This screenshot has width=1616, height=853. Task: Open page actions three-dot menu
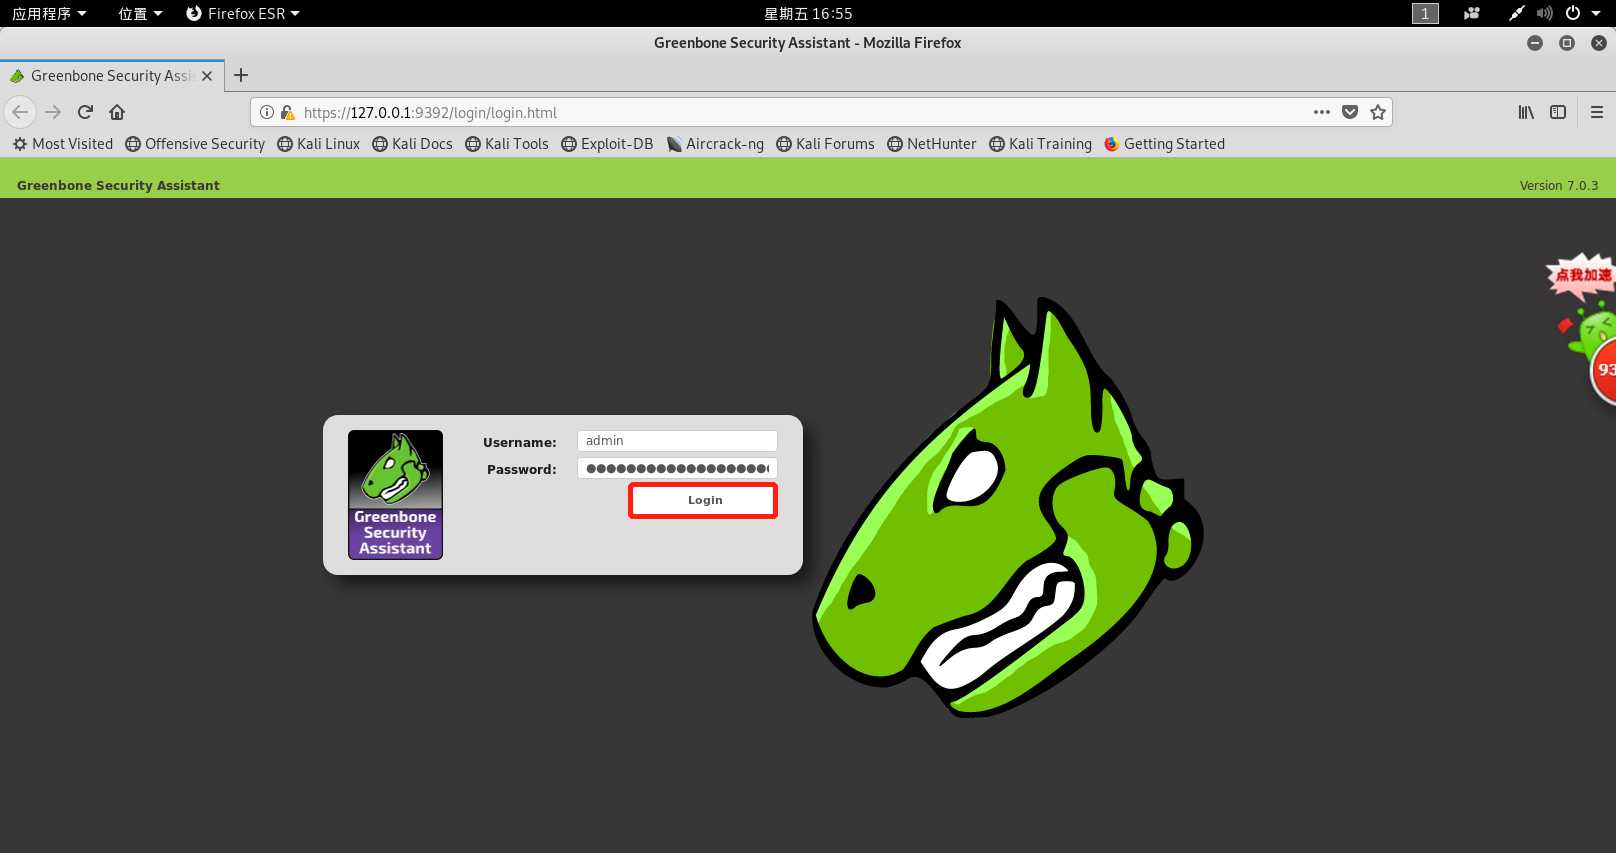pyautogui.click(x=1322, y=112)
